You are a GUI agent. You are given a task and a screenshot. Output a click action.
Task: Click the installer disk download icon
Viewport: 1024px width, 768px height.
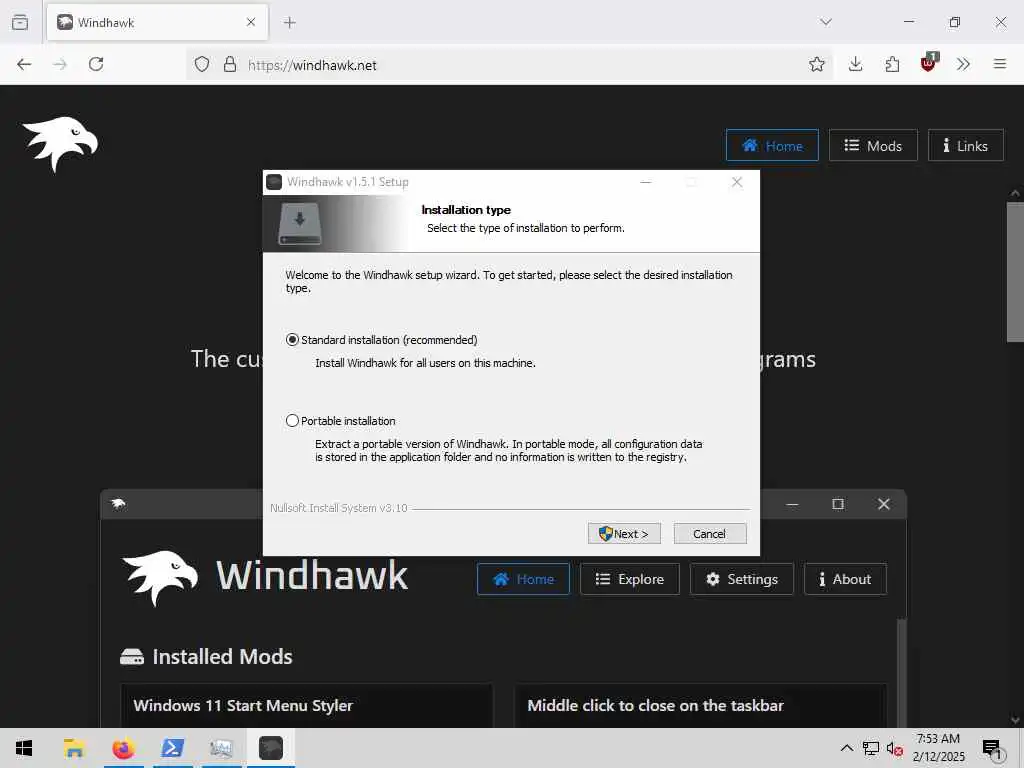click(x=300, y=223)
